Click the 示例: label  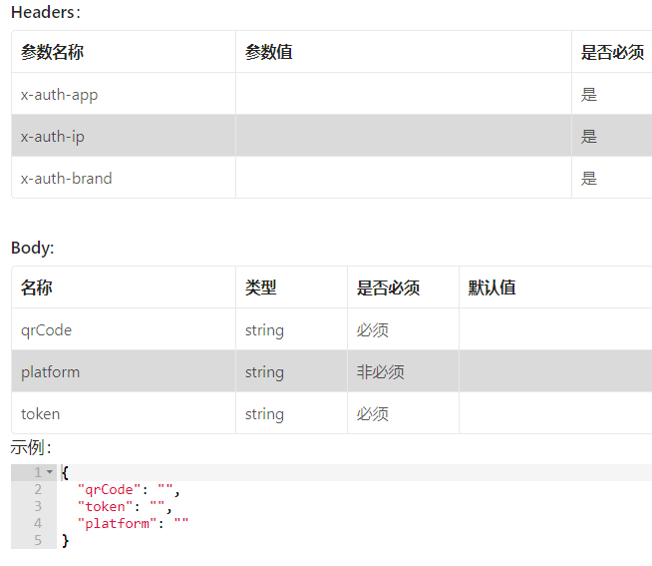tap(31, 447)
